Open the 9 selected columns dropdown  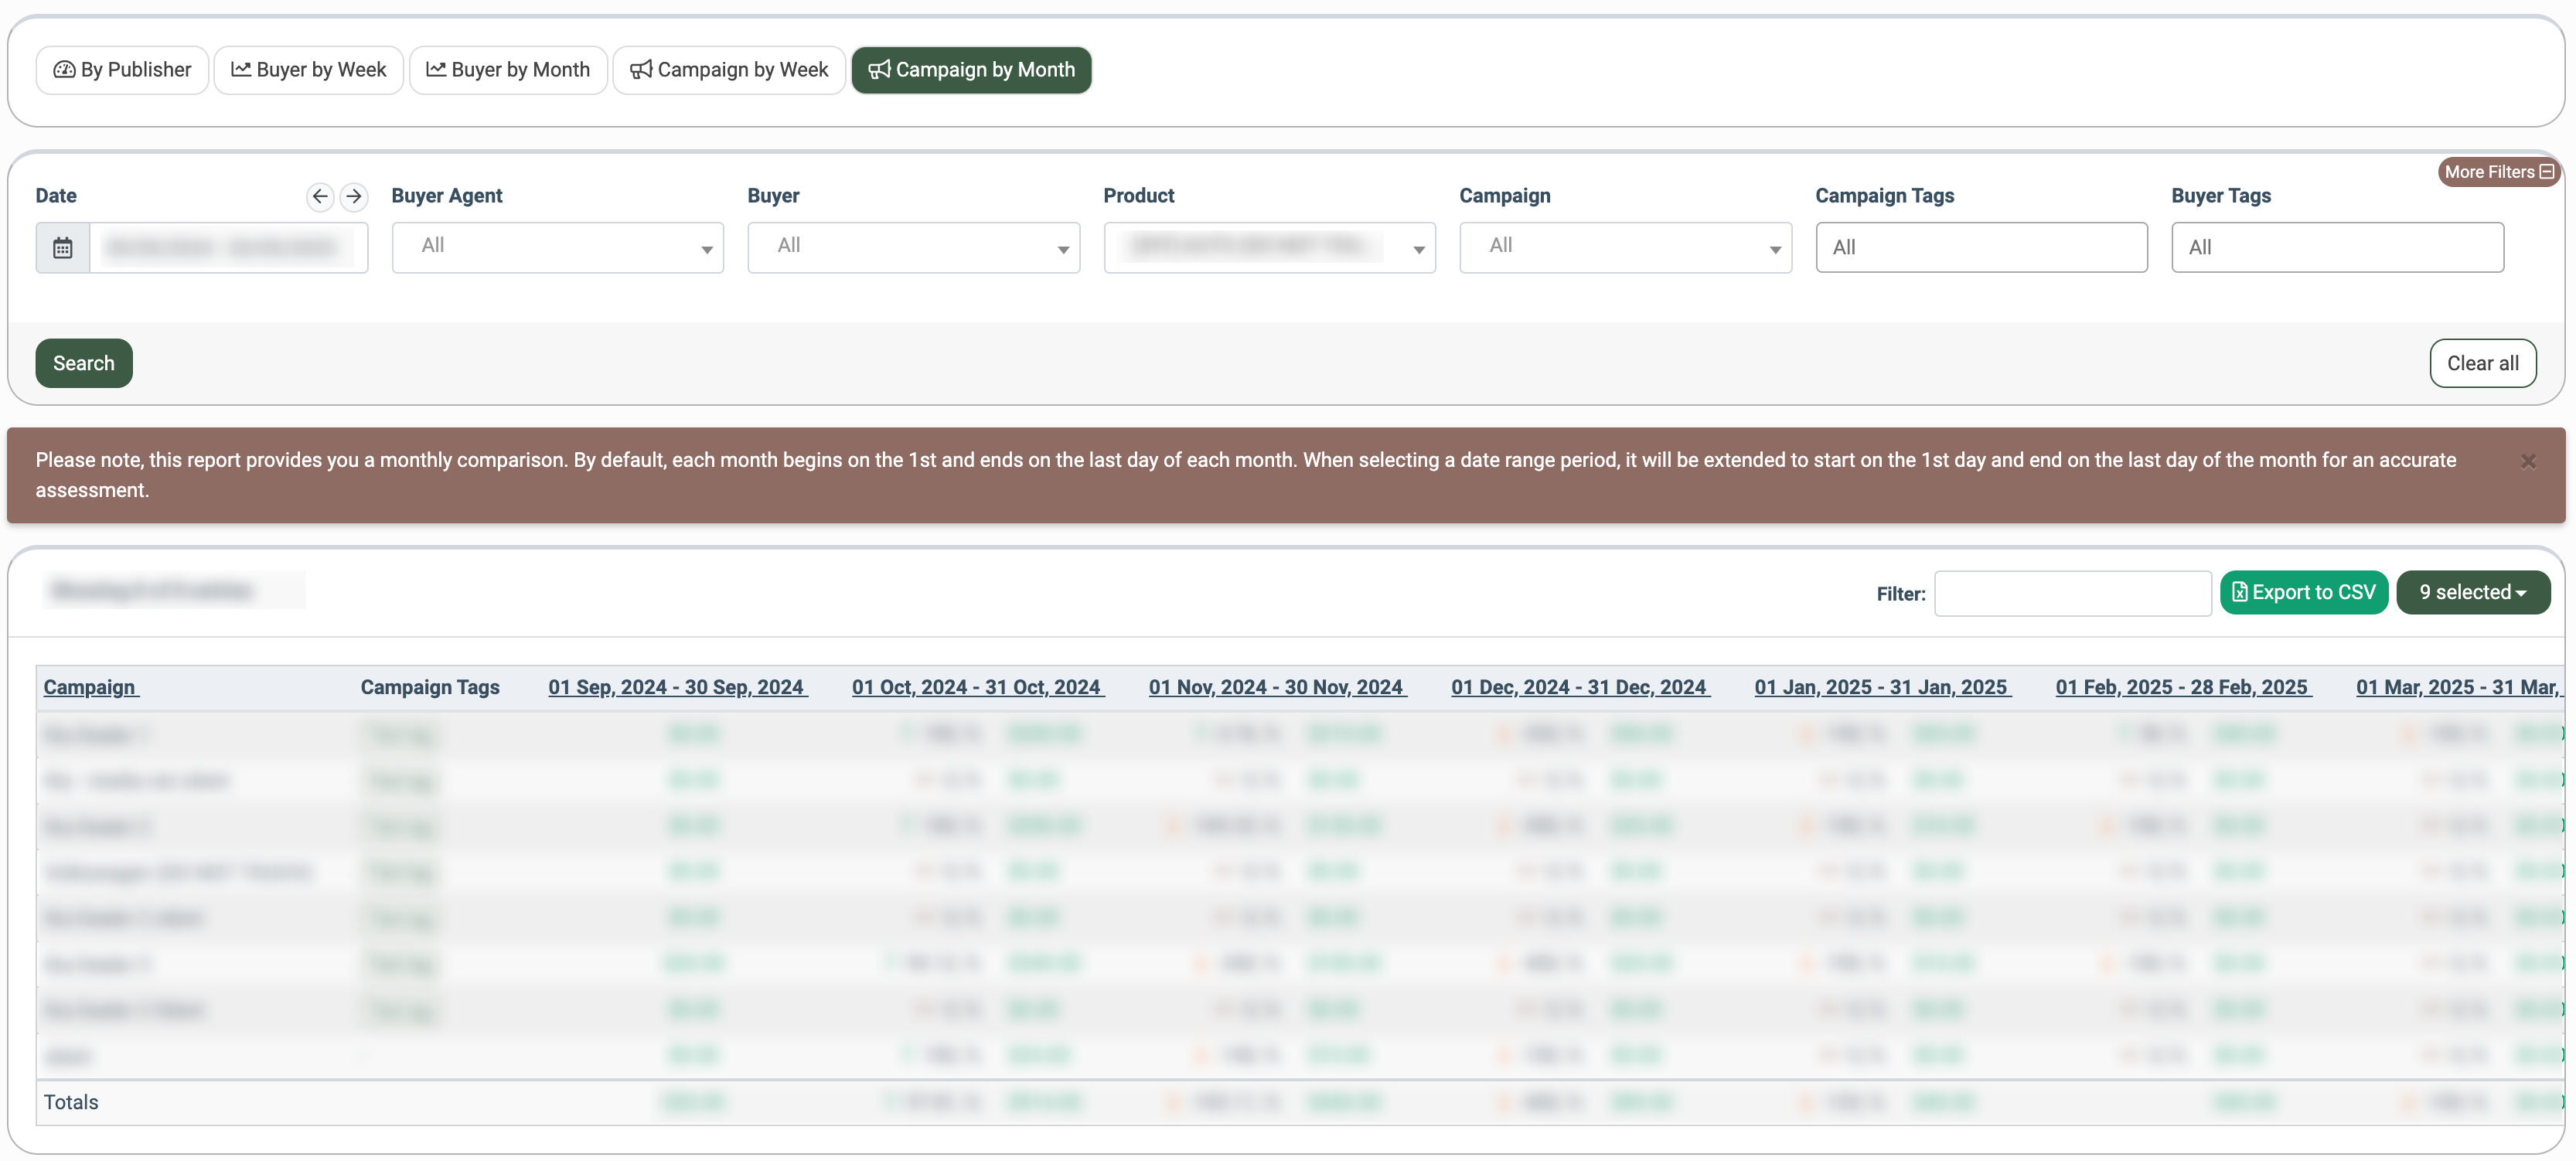(x=2472, y=592)
